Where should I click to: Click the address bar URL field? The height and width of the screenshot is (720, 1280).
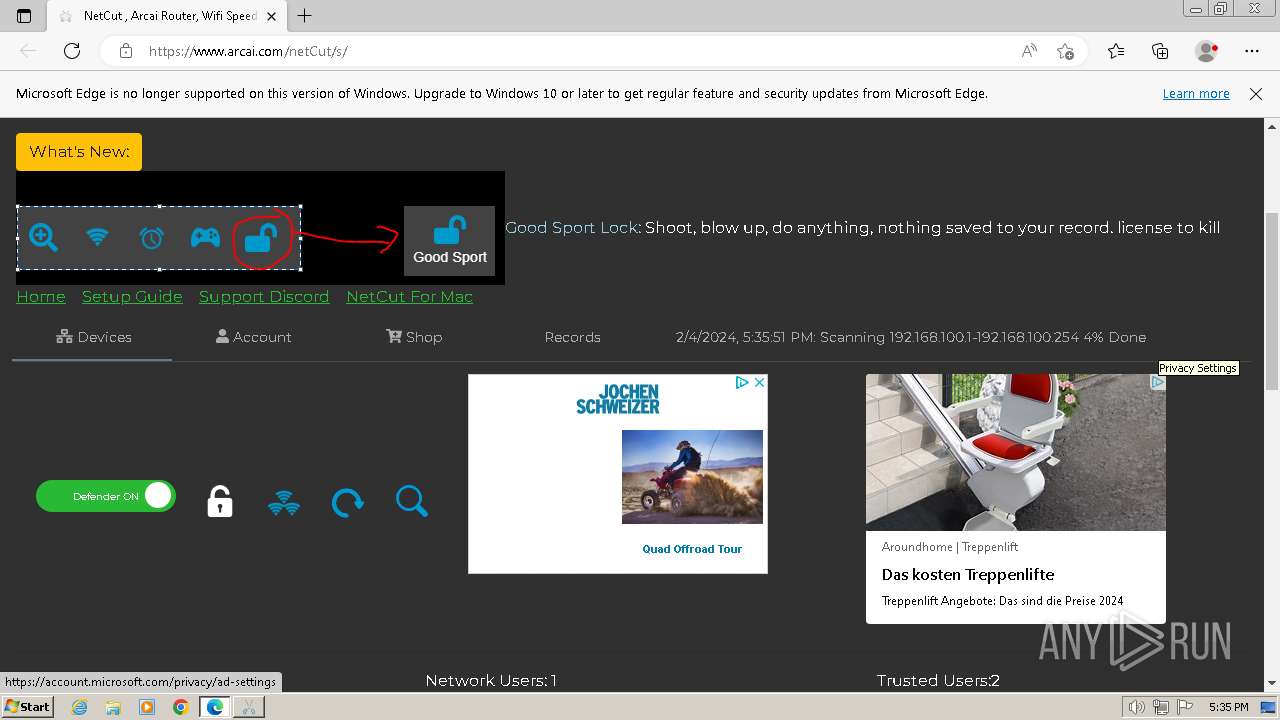pos(580,51)
